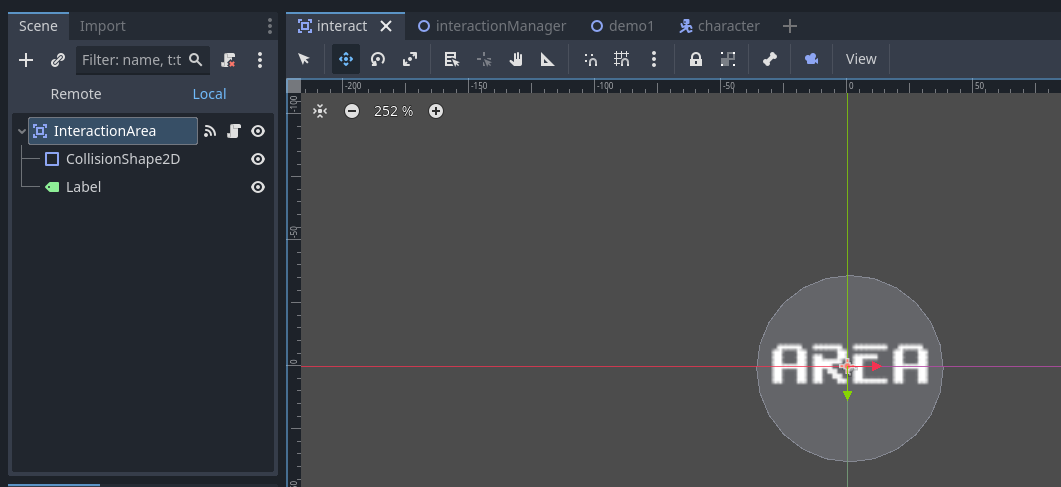Open Scene dock extra options menu
1061x487 pixels.
260,60
